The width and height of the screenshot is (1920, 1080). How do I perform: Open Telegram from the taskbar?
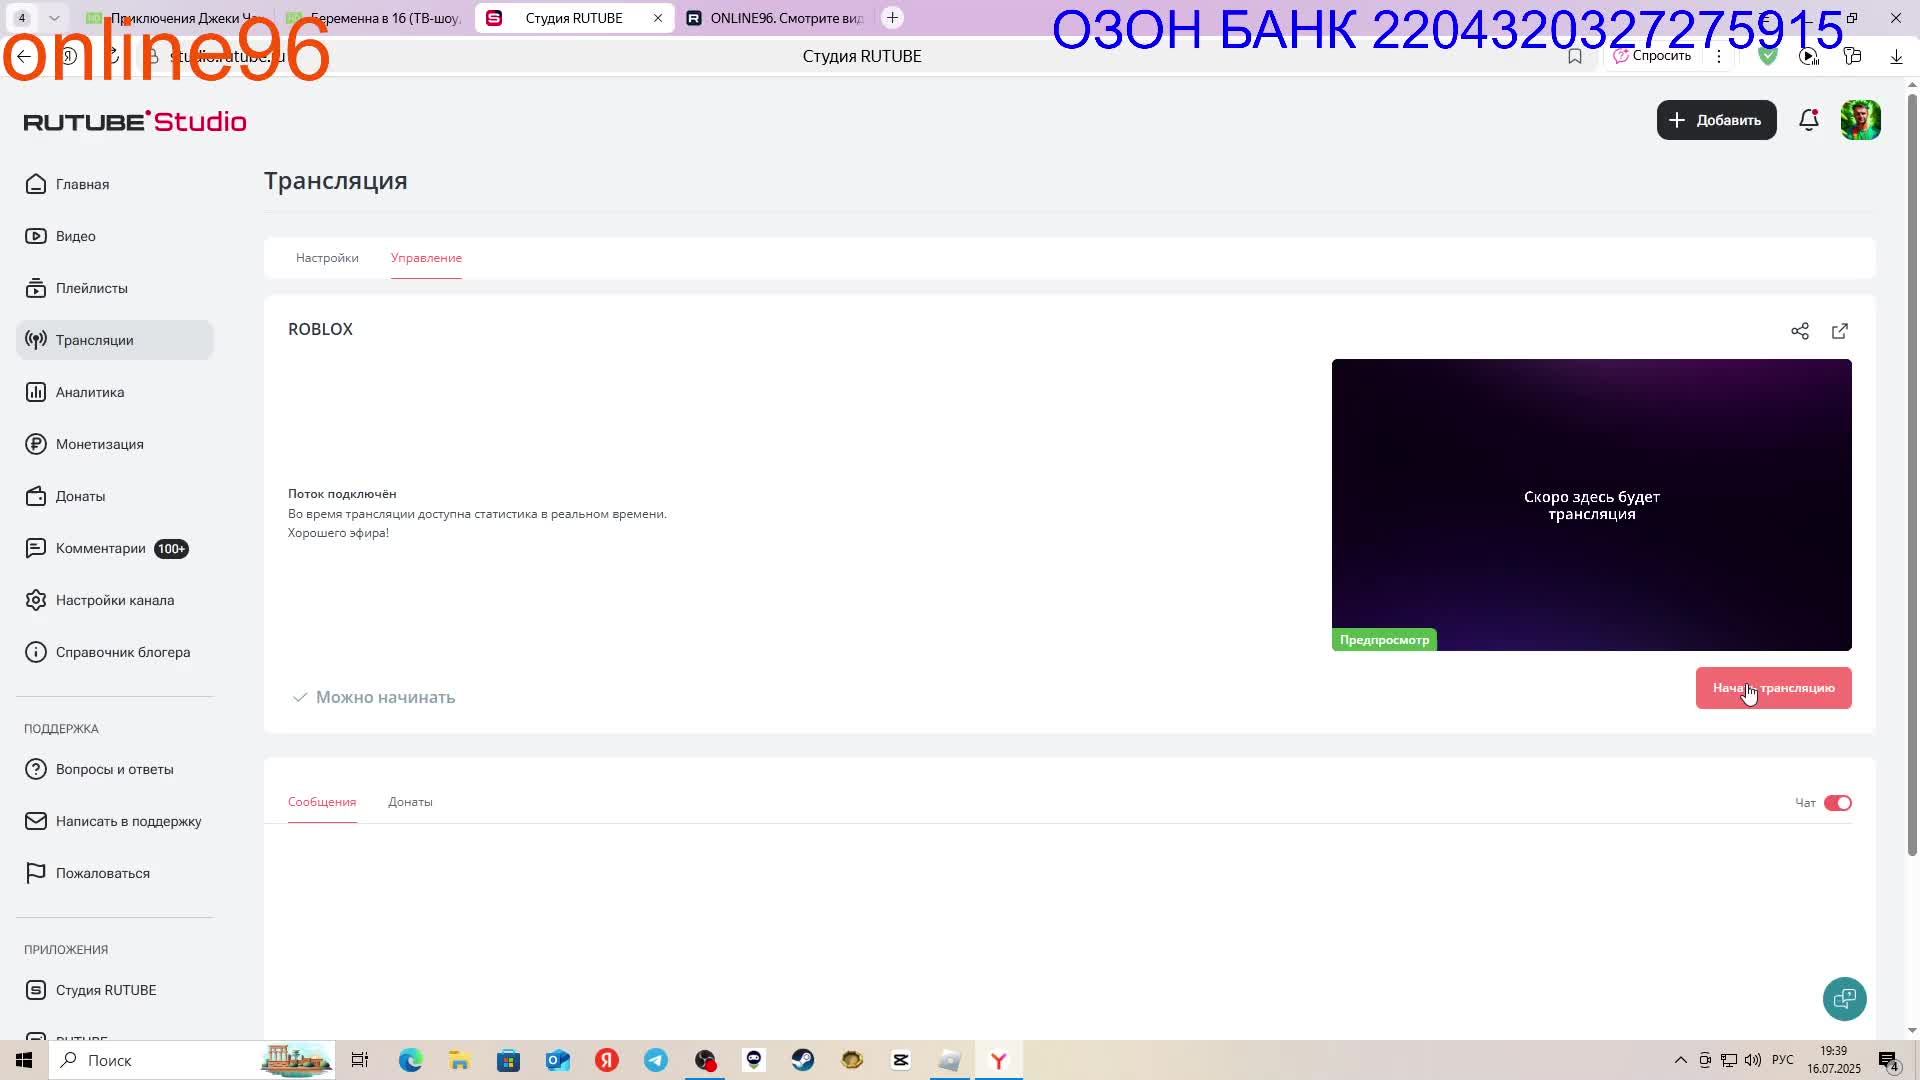[x=656, y=1060]
